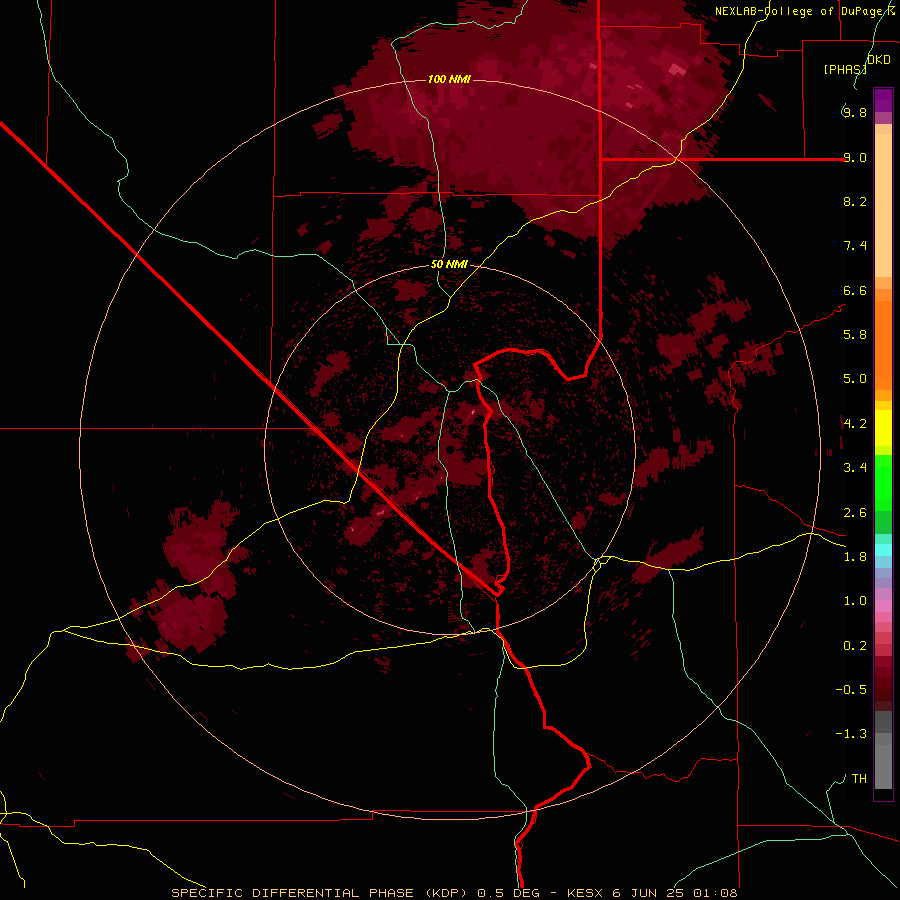Click the 7.4 scale value

(855, 245)
